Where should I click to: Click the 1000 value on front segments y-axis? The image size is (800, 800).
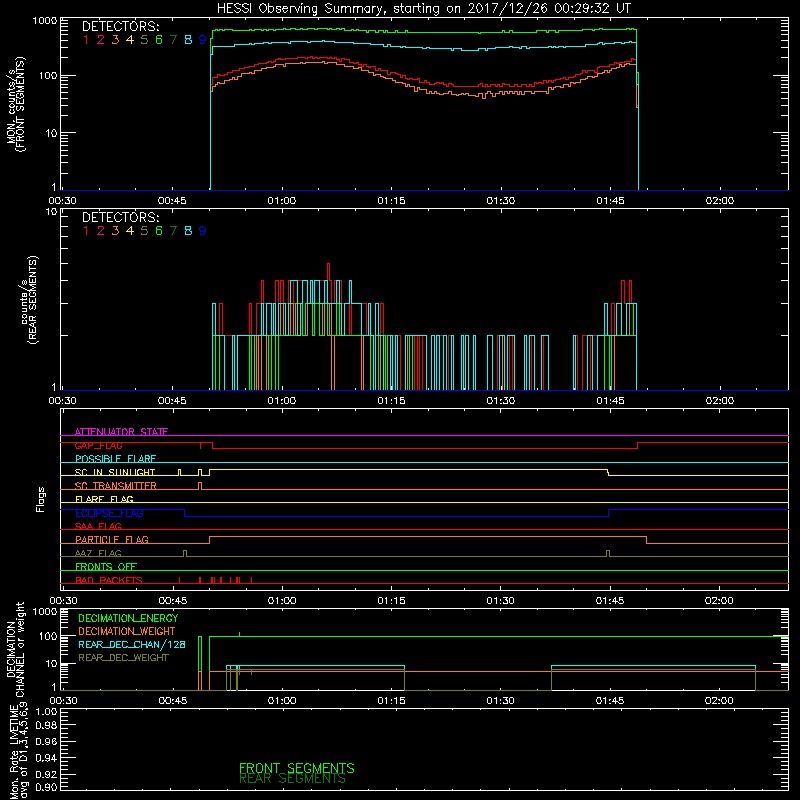click(45, 21)
